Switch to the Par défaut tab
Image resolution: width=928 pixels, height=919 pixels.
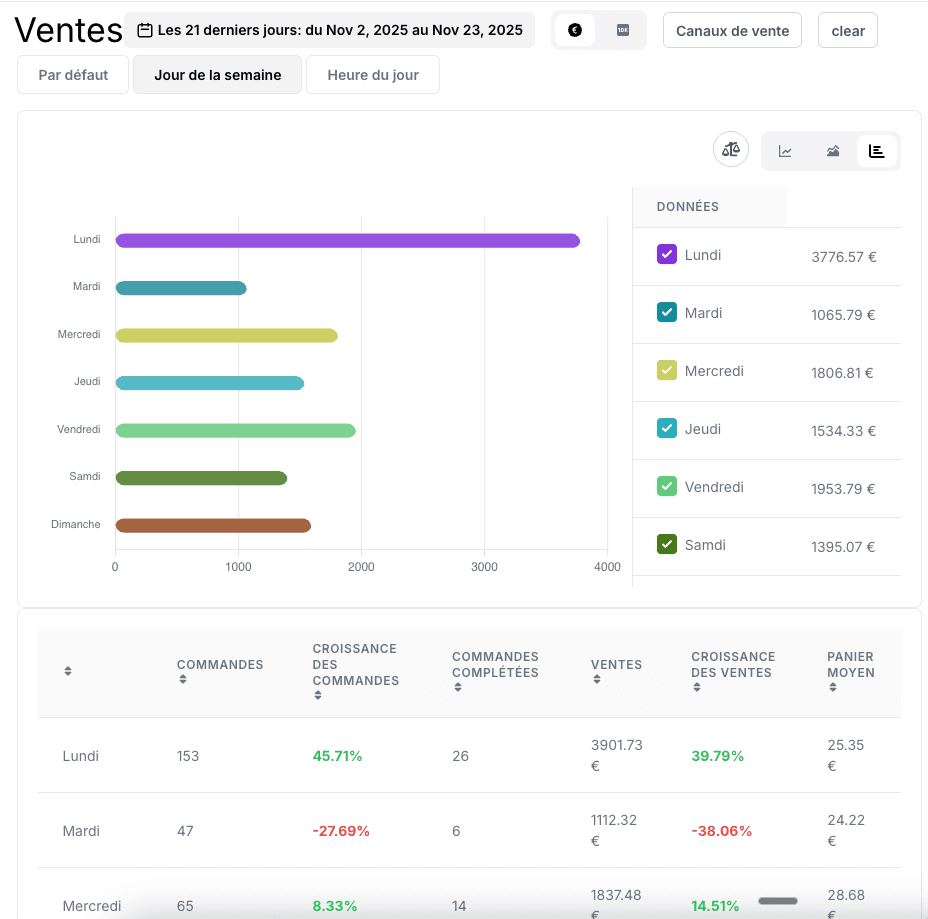point(73,75)
